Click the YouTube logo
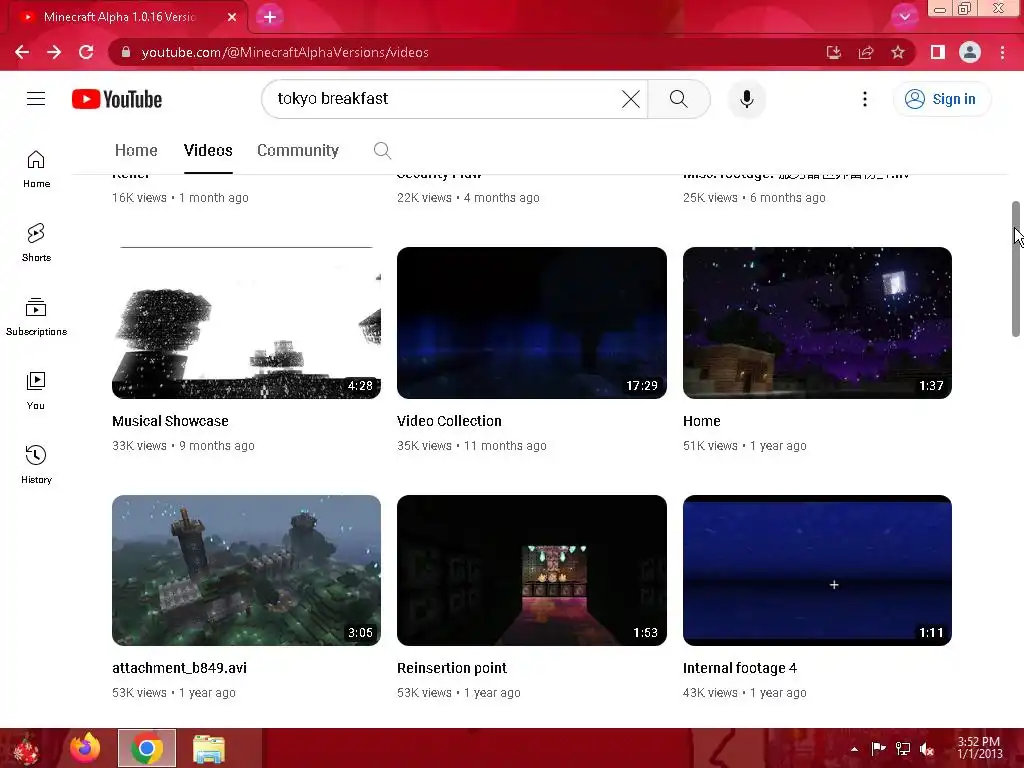The height and width of the screenshot is (768, 1024). 117,99
